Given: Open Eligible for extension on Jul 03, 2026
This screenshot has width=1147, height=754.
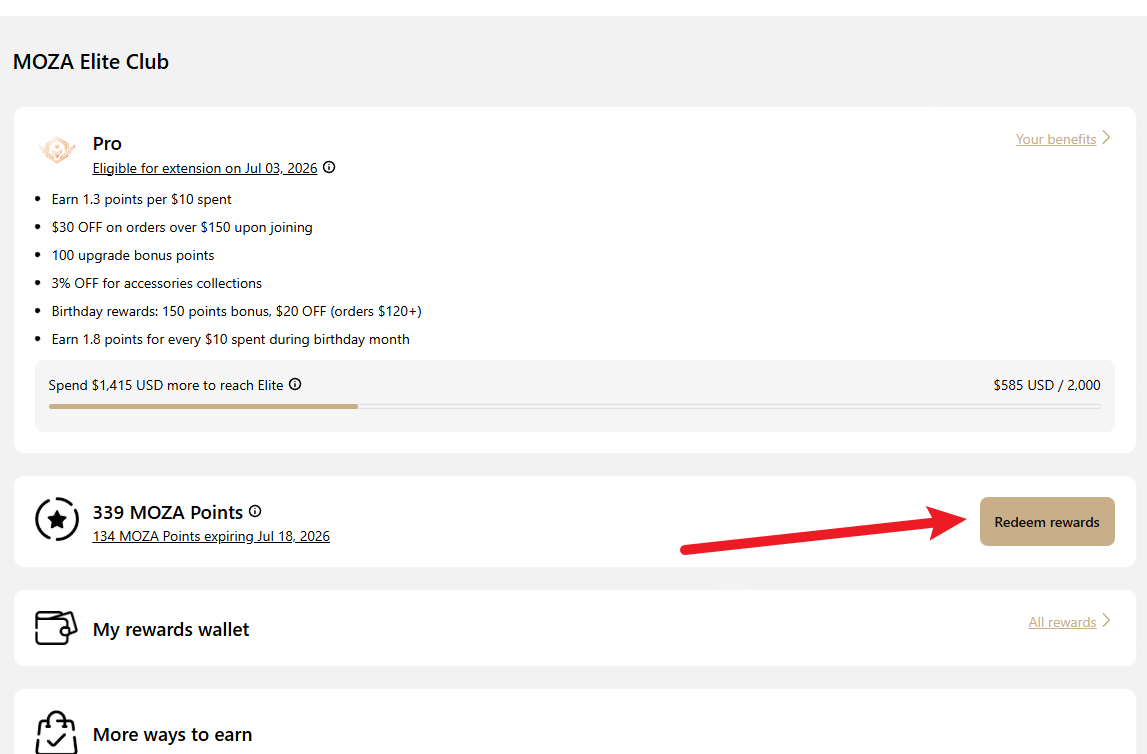Looking at the screenshot, I should click(x=205, y=168).
